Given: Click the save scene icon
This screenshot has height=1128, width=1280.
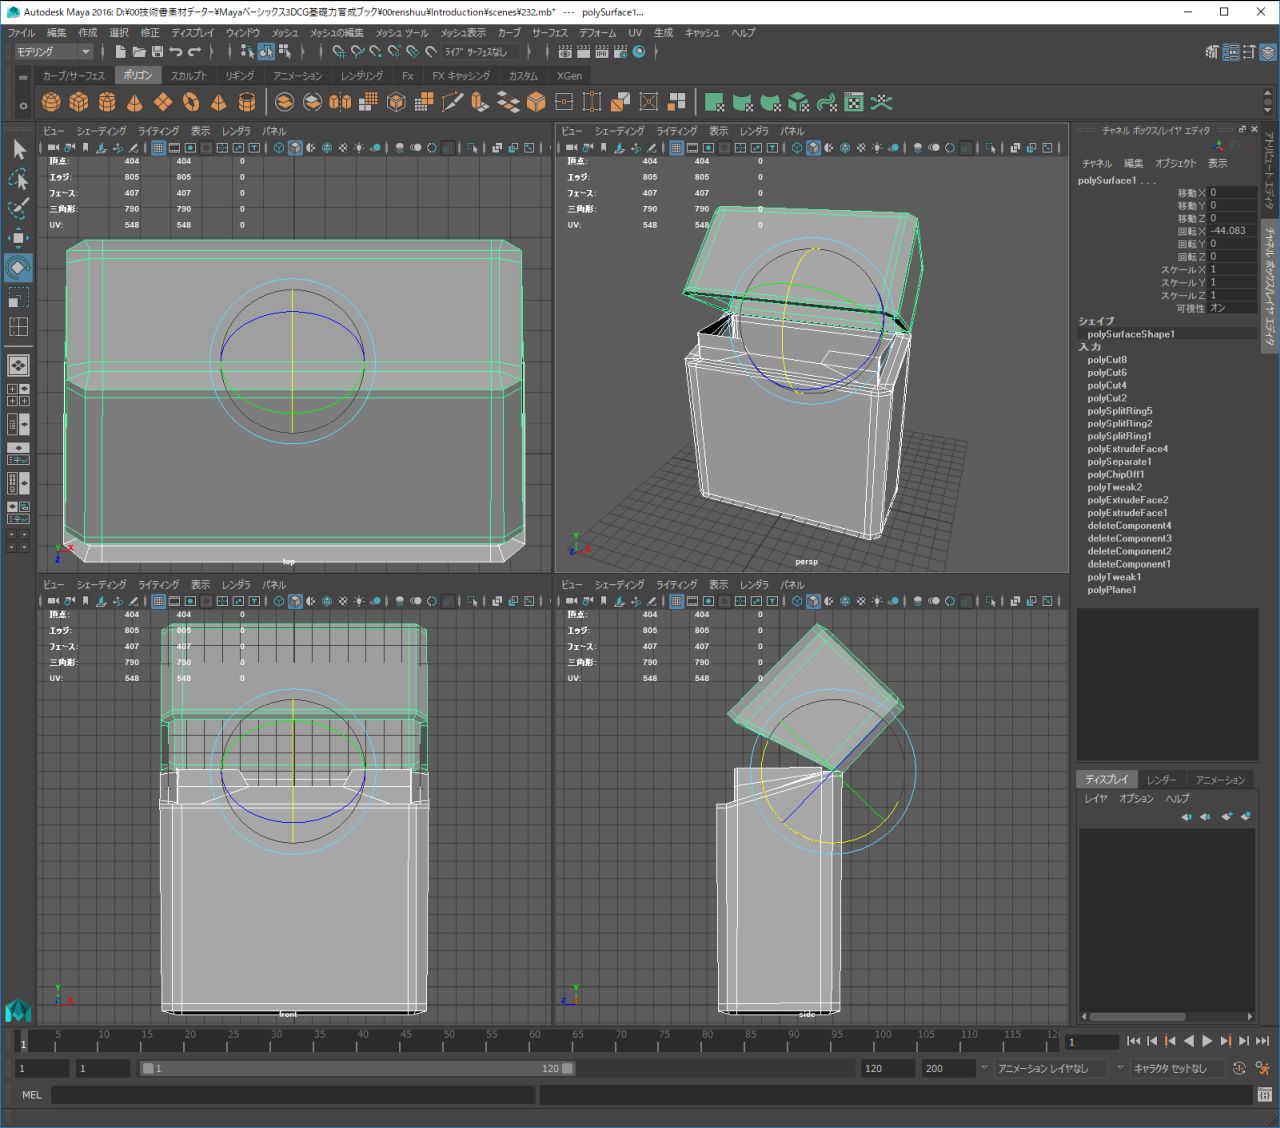Looking at the screenshot, I should (x=157, y=52).
